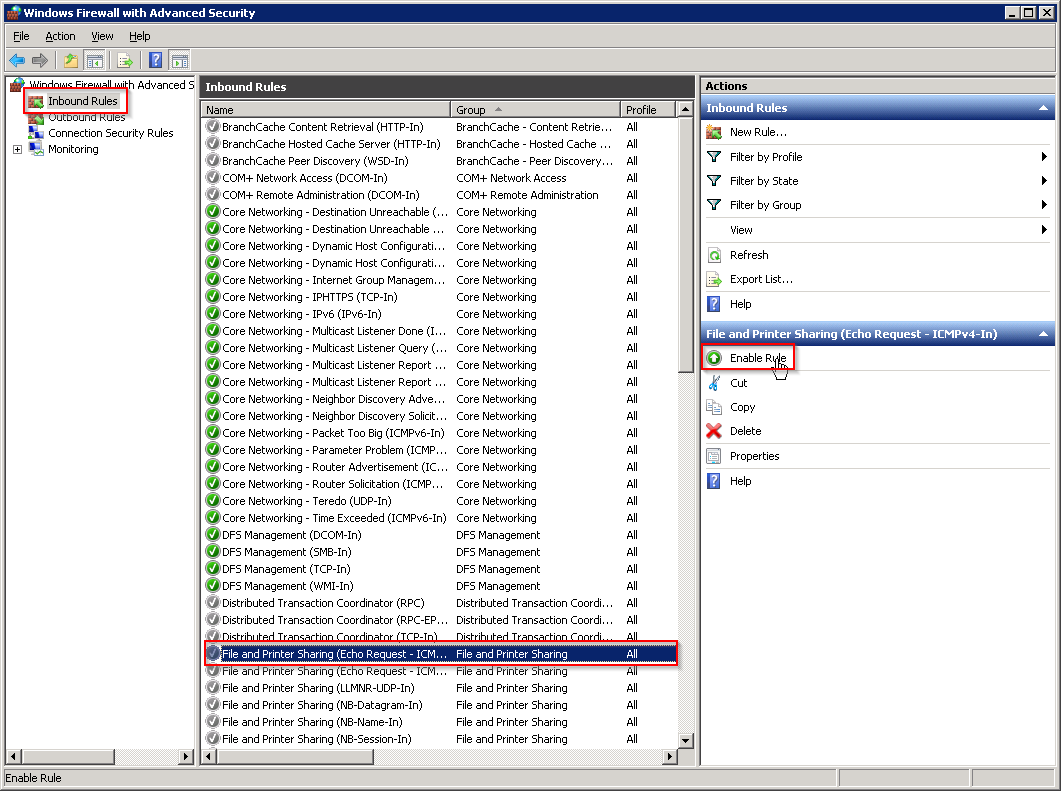The height and width of the screenshot is (791, 1061).
Task: Select the COM+ Network Access (DCOM-In) rule
Action: [x=439, y=178]
